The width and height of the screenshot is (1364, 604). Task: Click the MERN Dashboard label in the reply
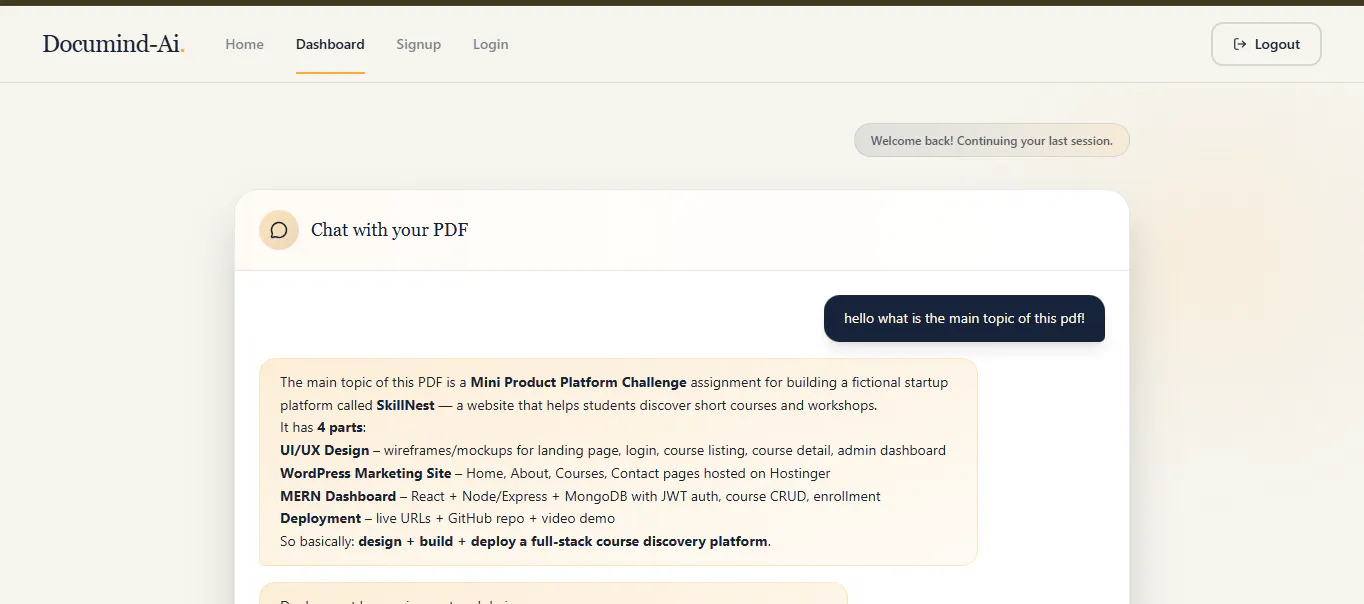tap(338, 496)
